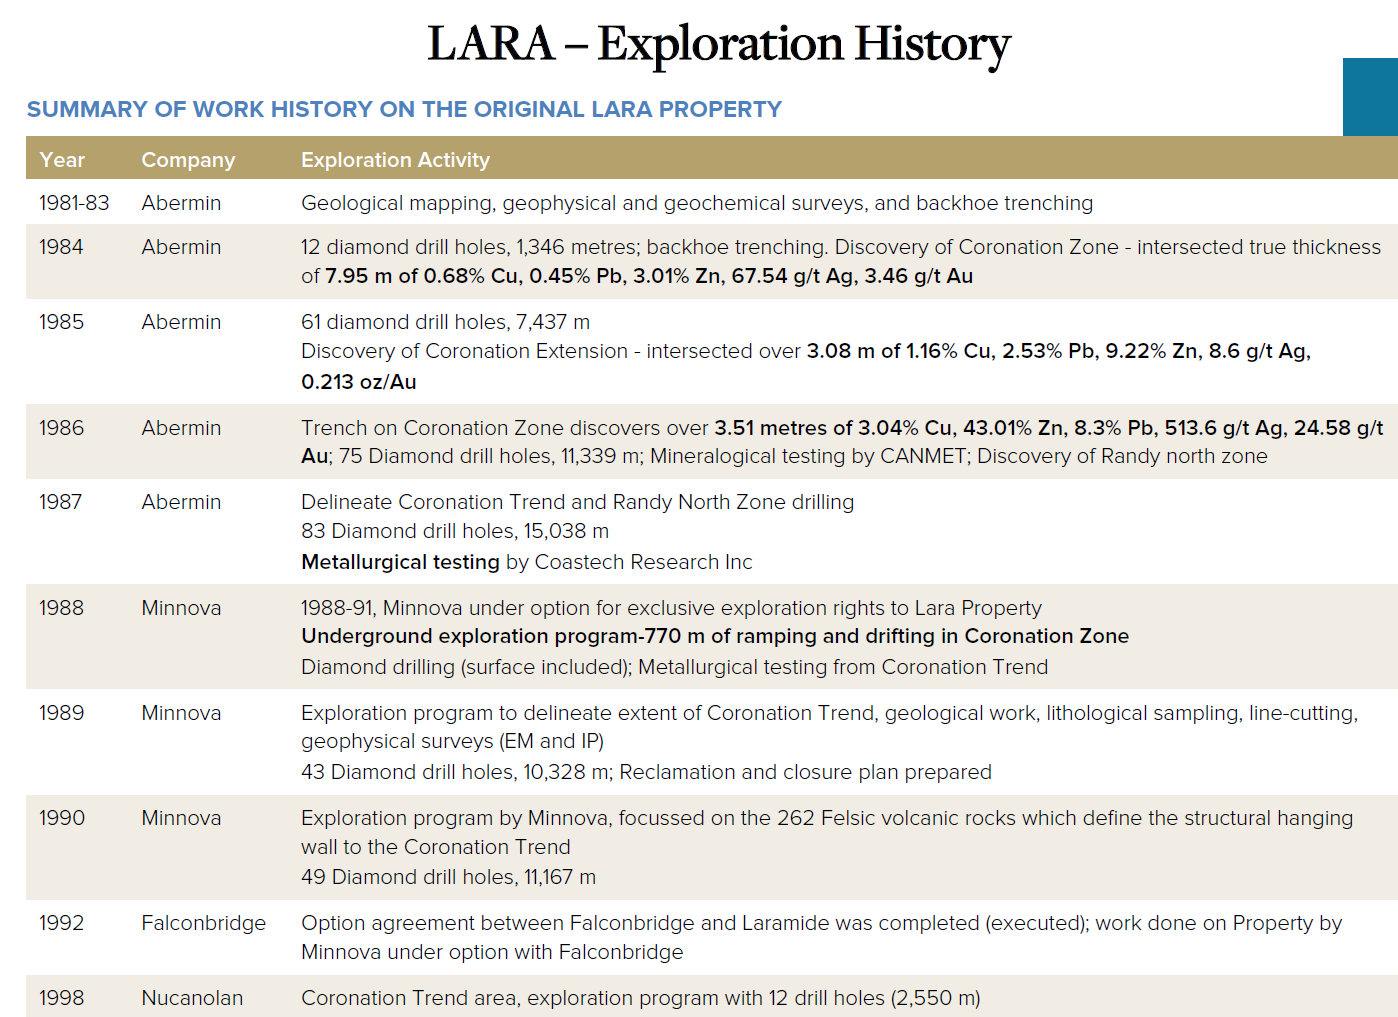Viewport: 1398px width, 1017px height.
Task: Click '1988-91, Minnova under option' line
Action: click(671, 608)
